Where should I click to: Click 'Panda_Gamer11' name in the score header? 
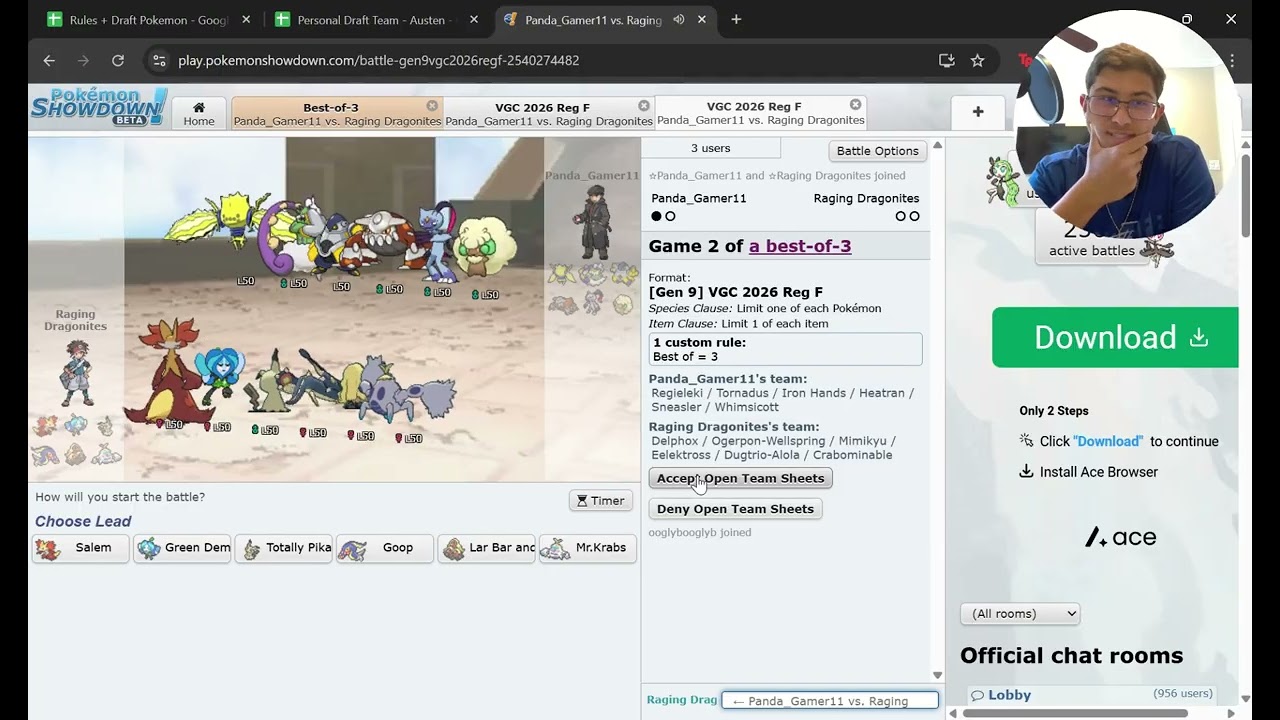tap(699, 198)
